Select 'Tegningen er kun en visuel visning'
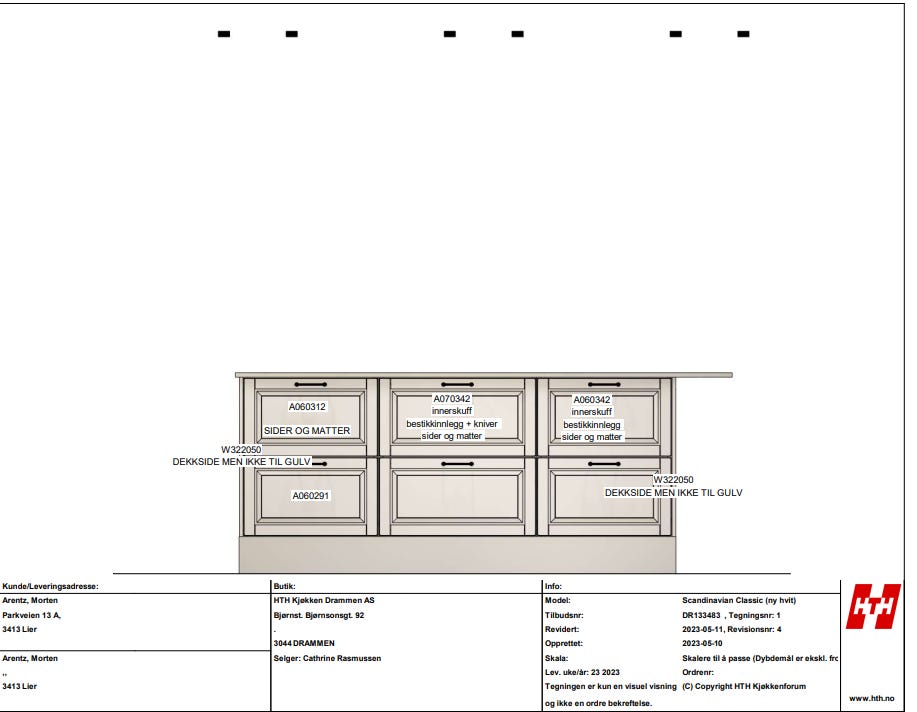917x712 pixels. [611, 686]
